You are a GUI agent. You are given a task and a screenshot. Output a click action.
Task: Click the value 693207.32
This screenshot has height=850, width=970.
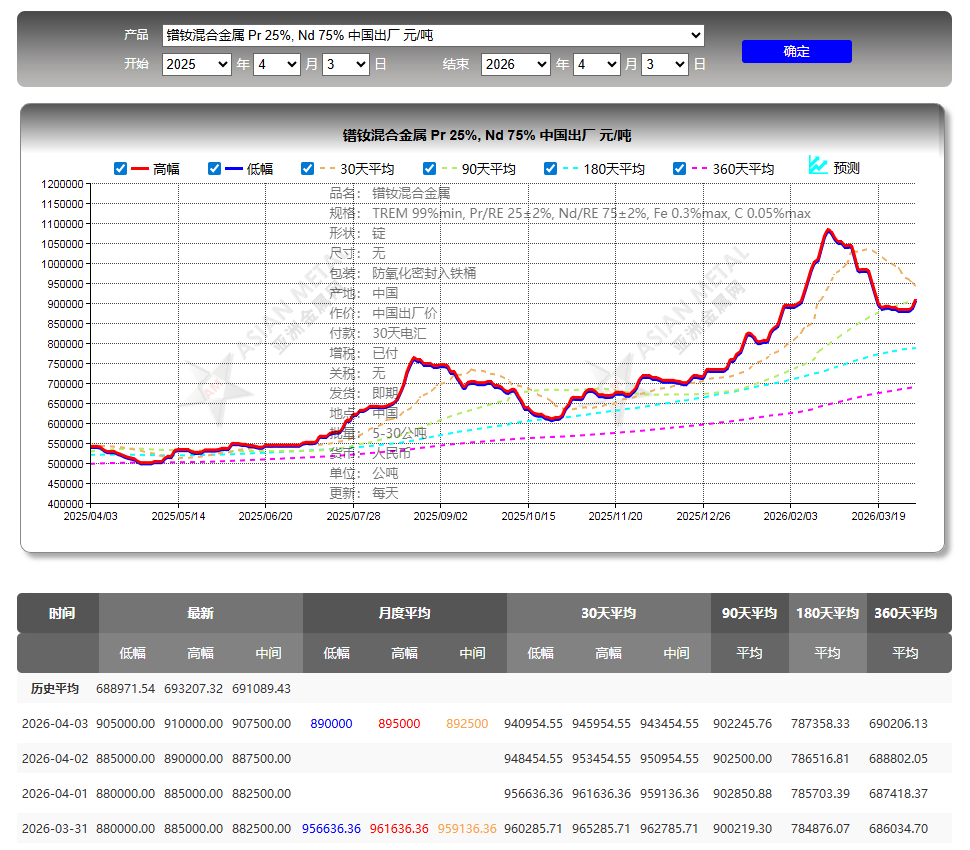pos(194,689)
